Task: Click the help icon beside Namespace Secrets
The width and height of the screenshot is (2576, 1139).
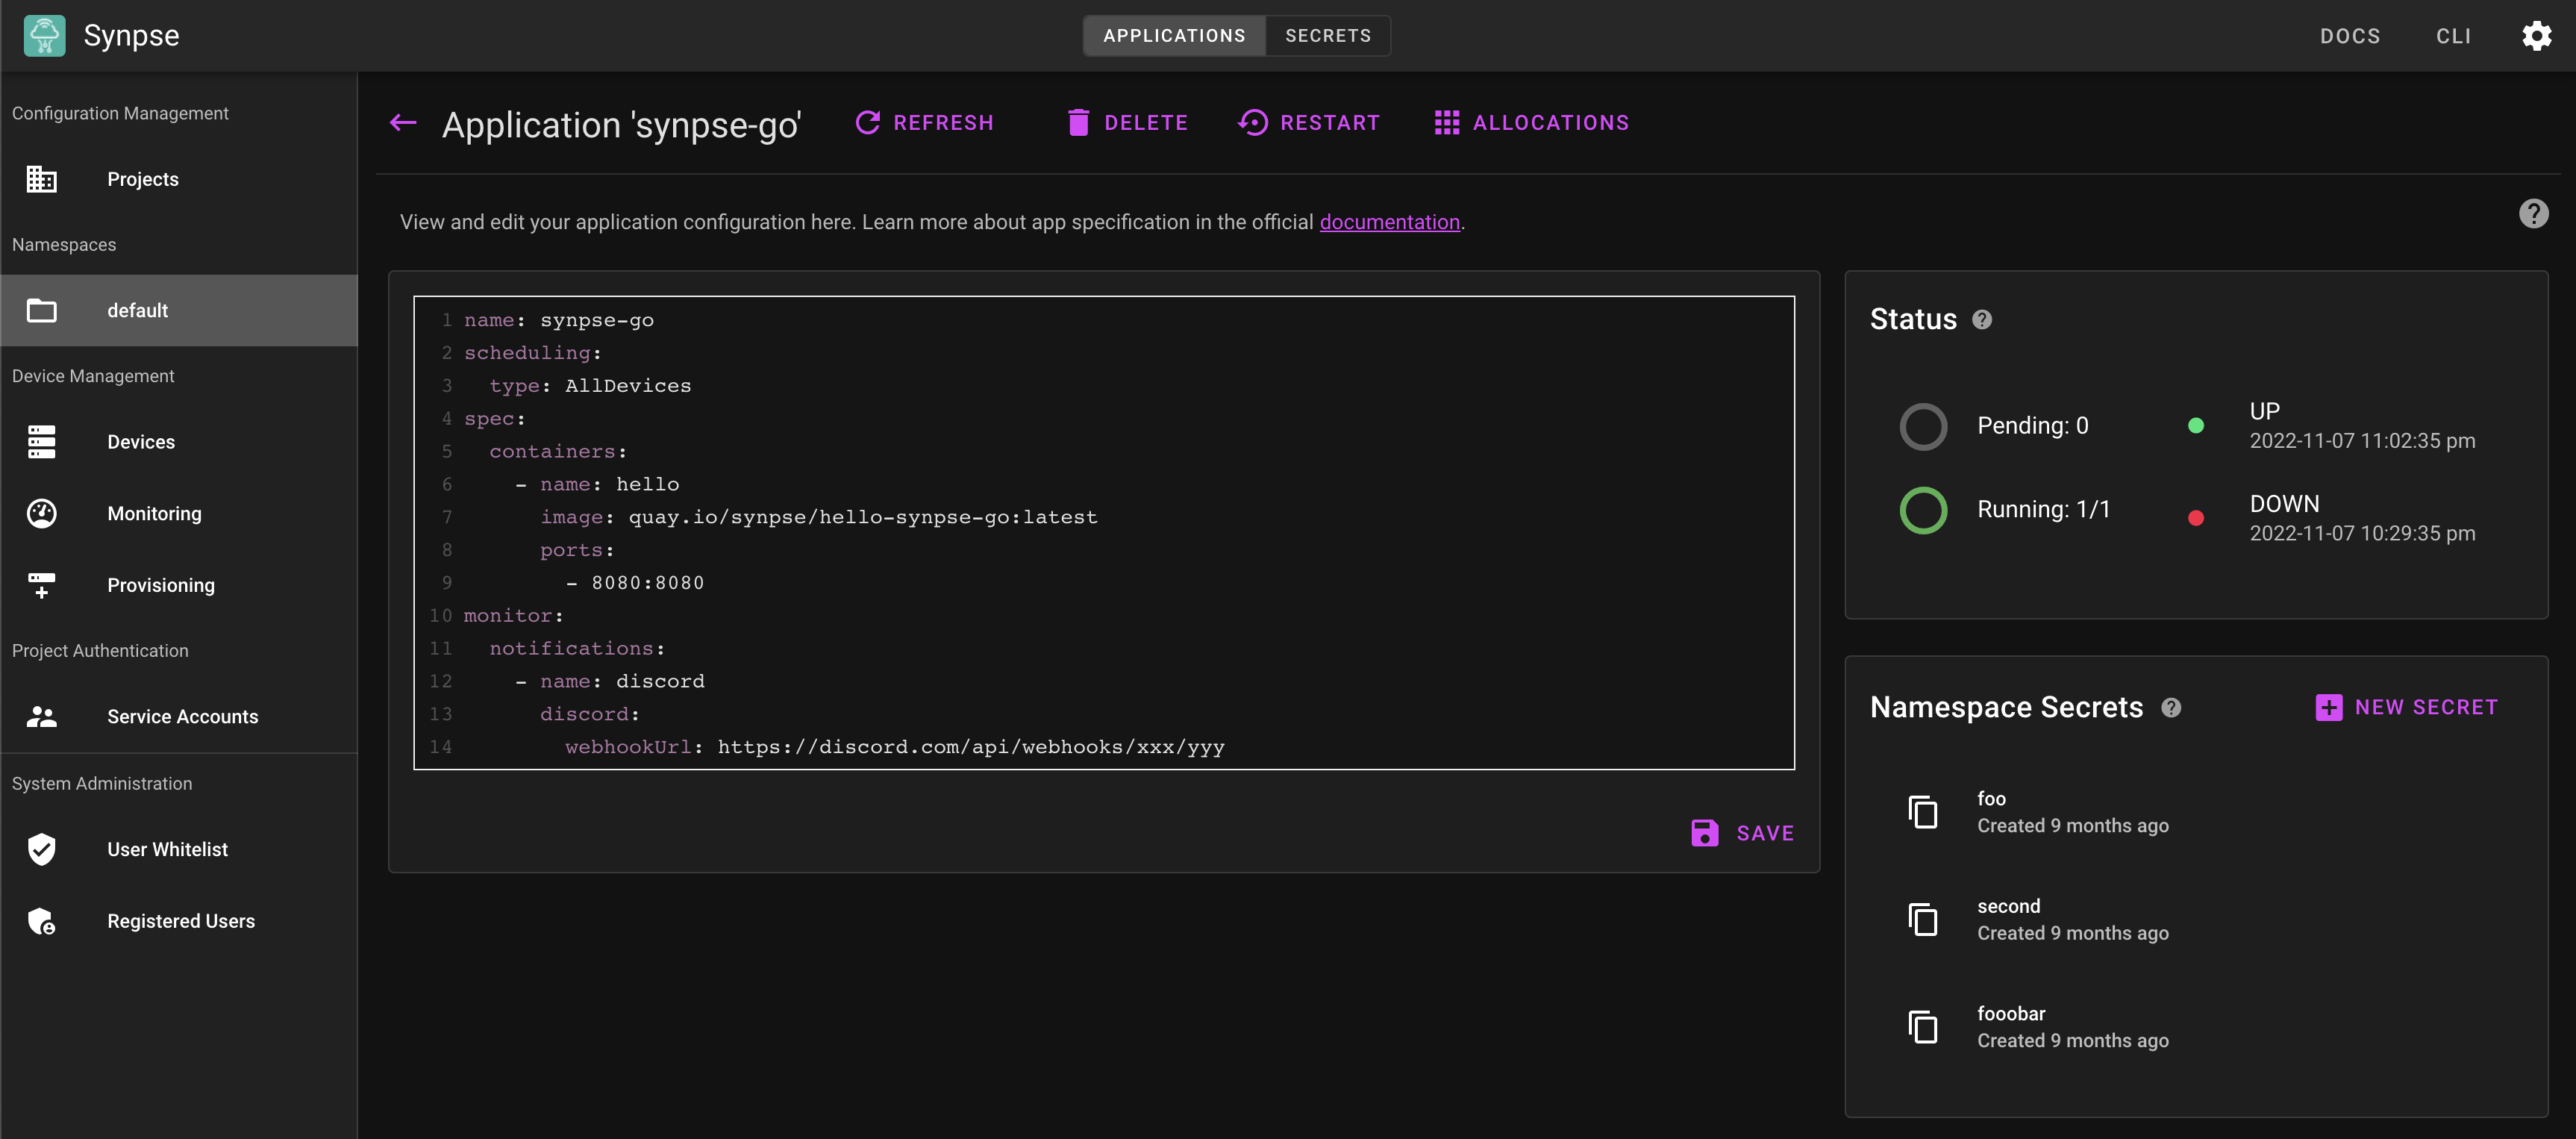Action: pyautogui.click(x=2170, y=708)
